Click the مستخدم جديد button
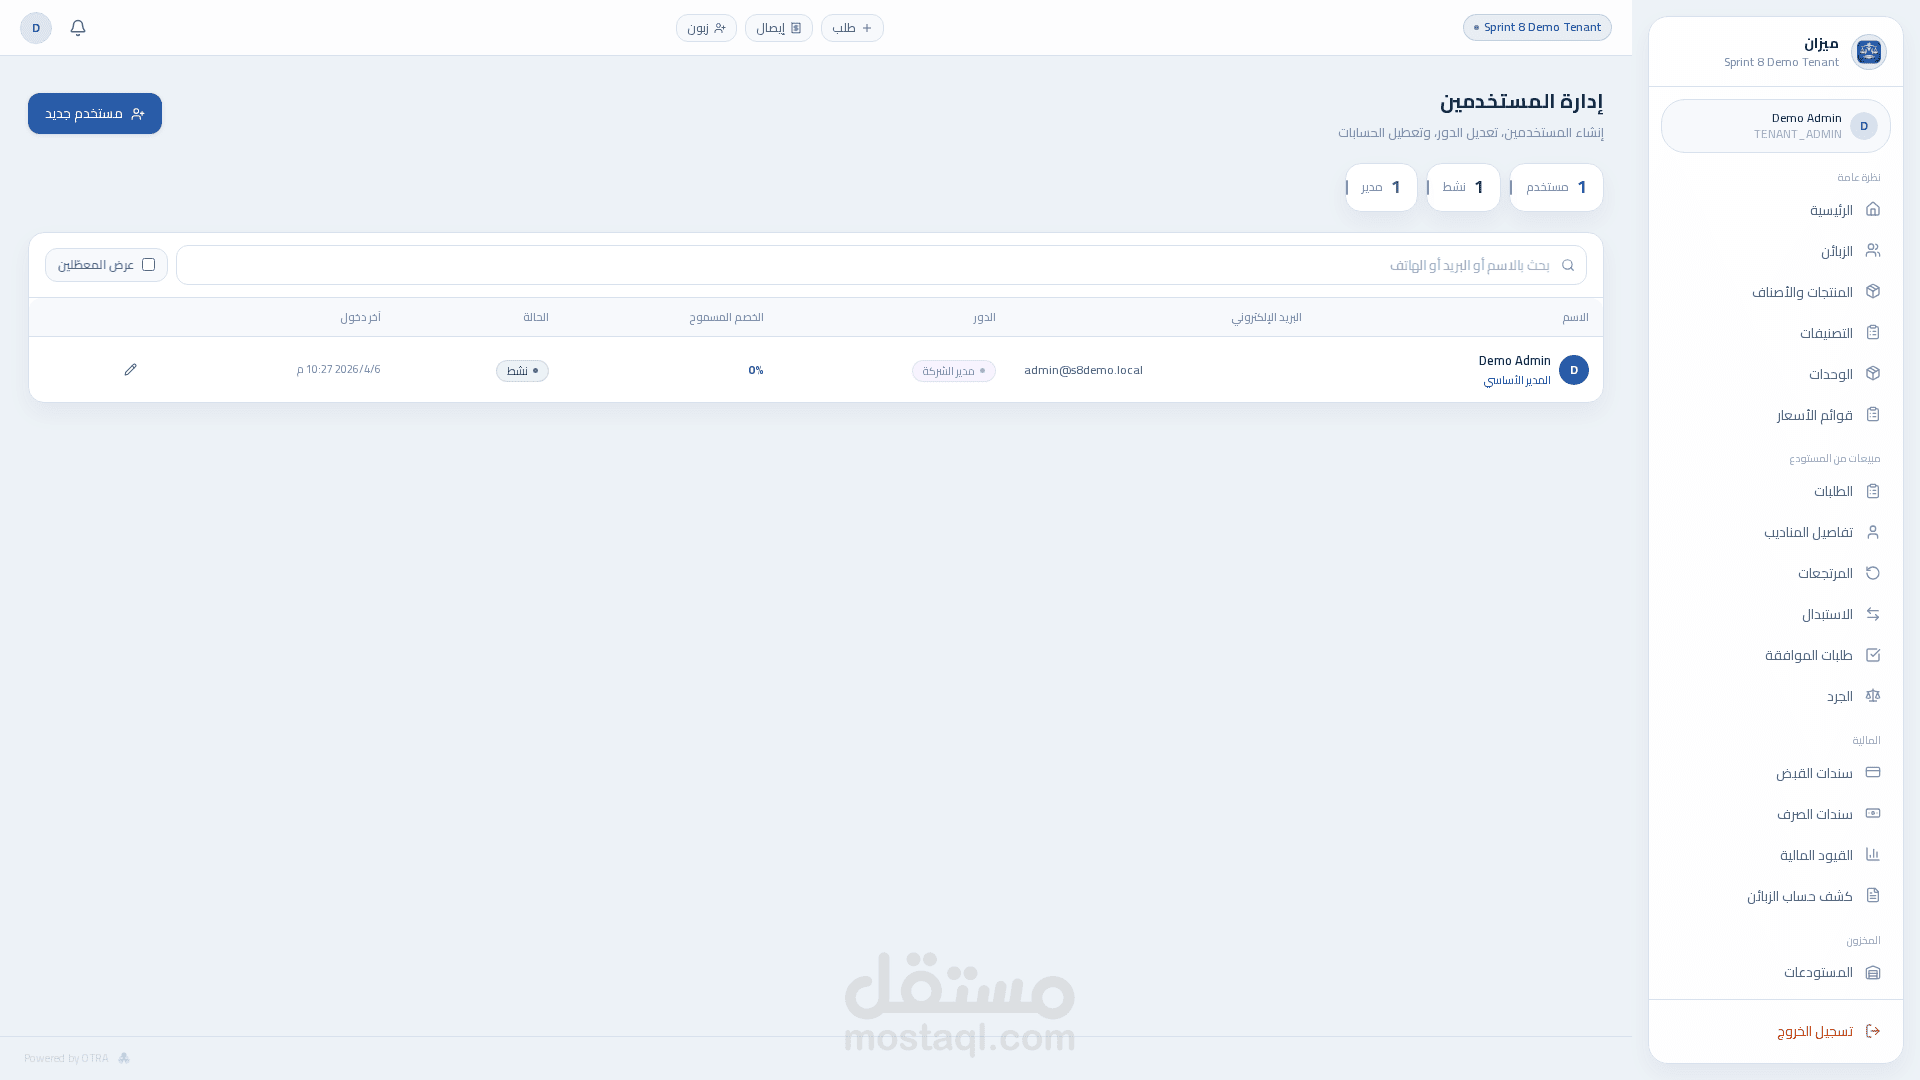Viewport: 1920px width, 1080px height. pyautogui.click(x=95, y=114)
